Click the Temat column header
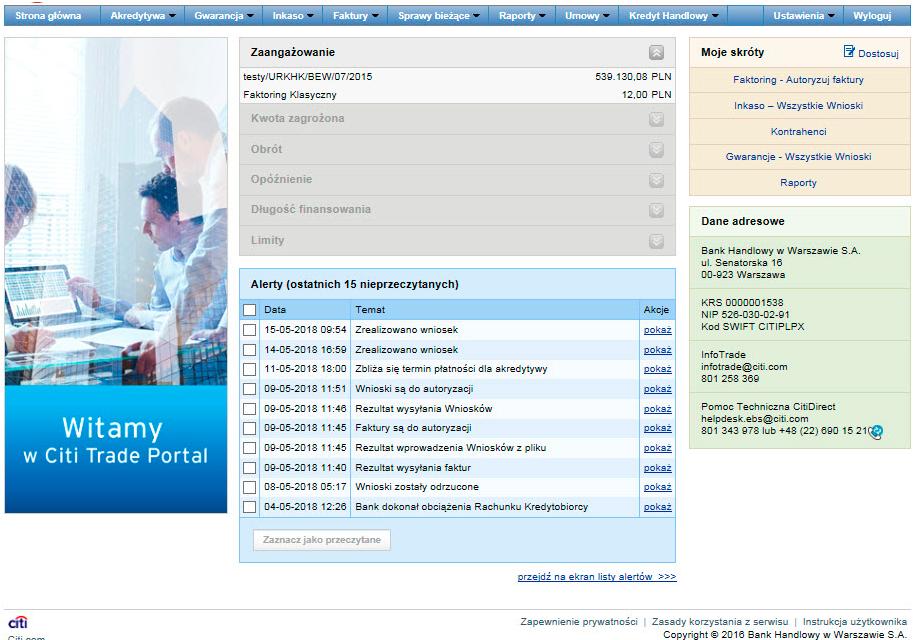Viewport: 915px width, 640px height. 370,310
